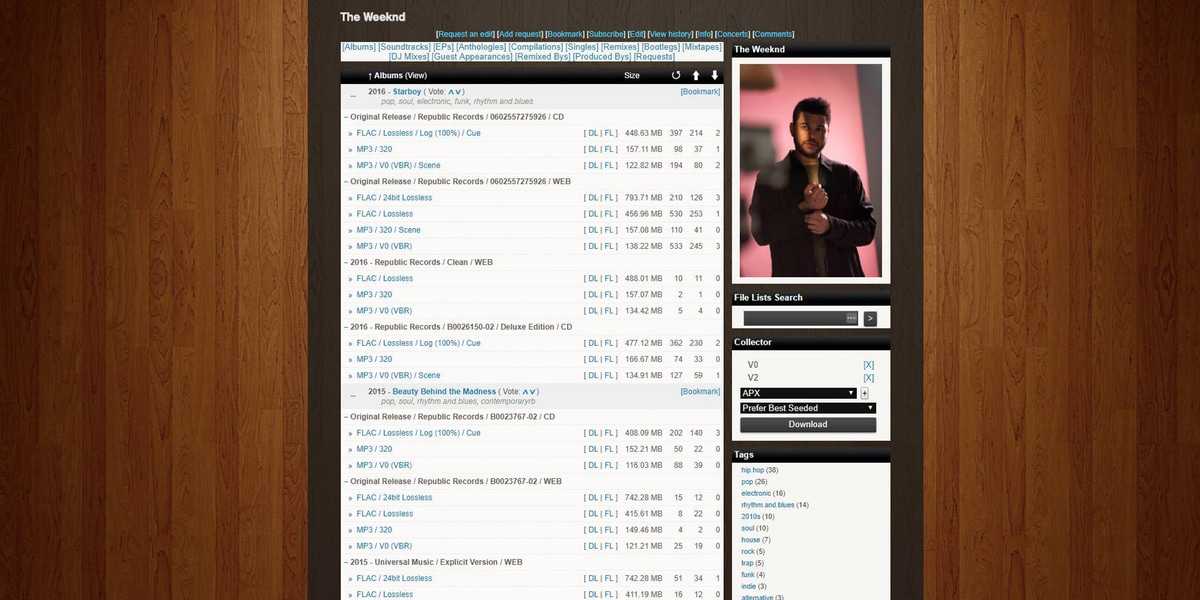The height and width of the screenshot is (600, 1200).
Task: Click the Collector Download button
Action: 808,424
